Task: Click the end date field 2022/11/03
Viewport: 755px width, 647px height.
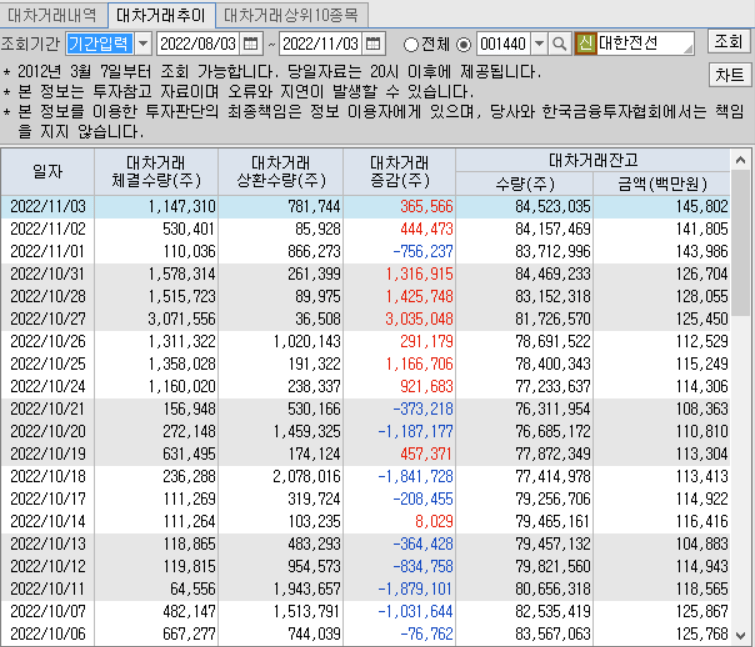Action: [321, 44]
